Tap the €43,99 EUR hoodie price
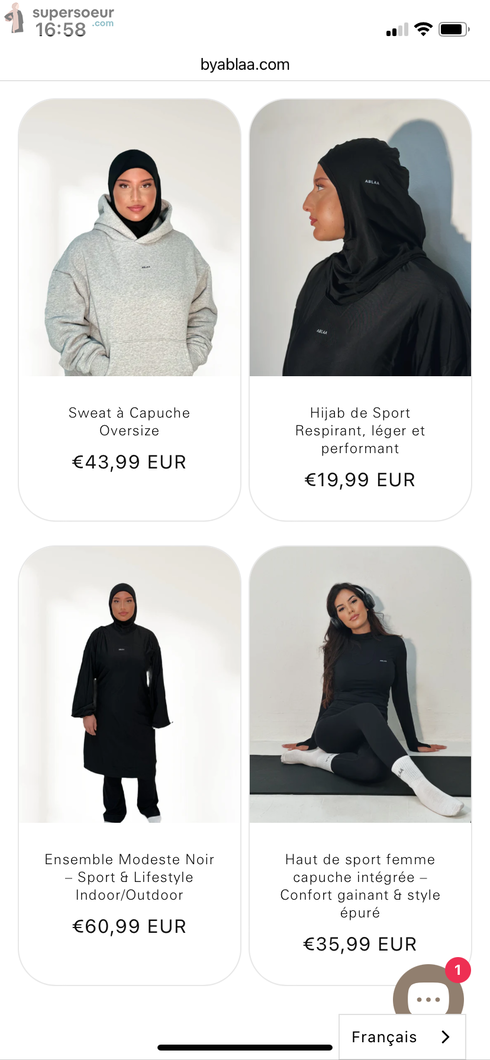Image resolution: width=490 pixels, height=1060 pixels. click(x=129, y=462)
